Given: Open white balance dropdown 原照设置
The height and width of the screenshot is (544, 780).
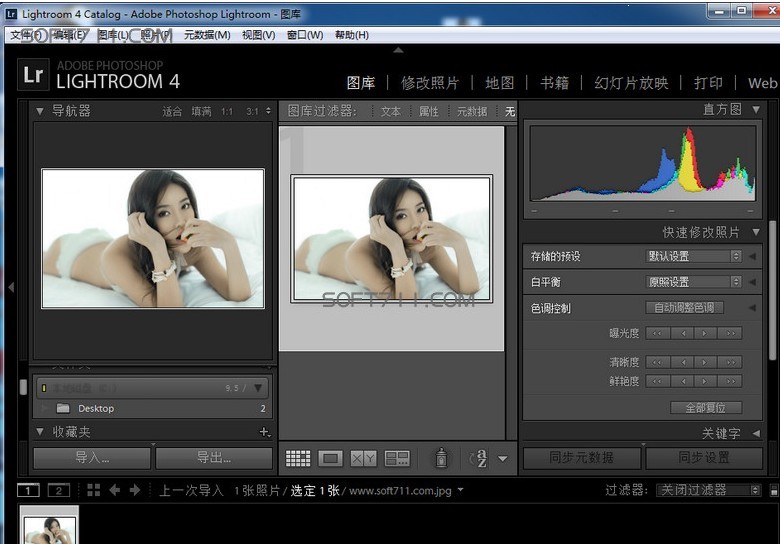Looking at the screenshot, I should click(693, 282).
